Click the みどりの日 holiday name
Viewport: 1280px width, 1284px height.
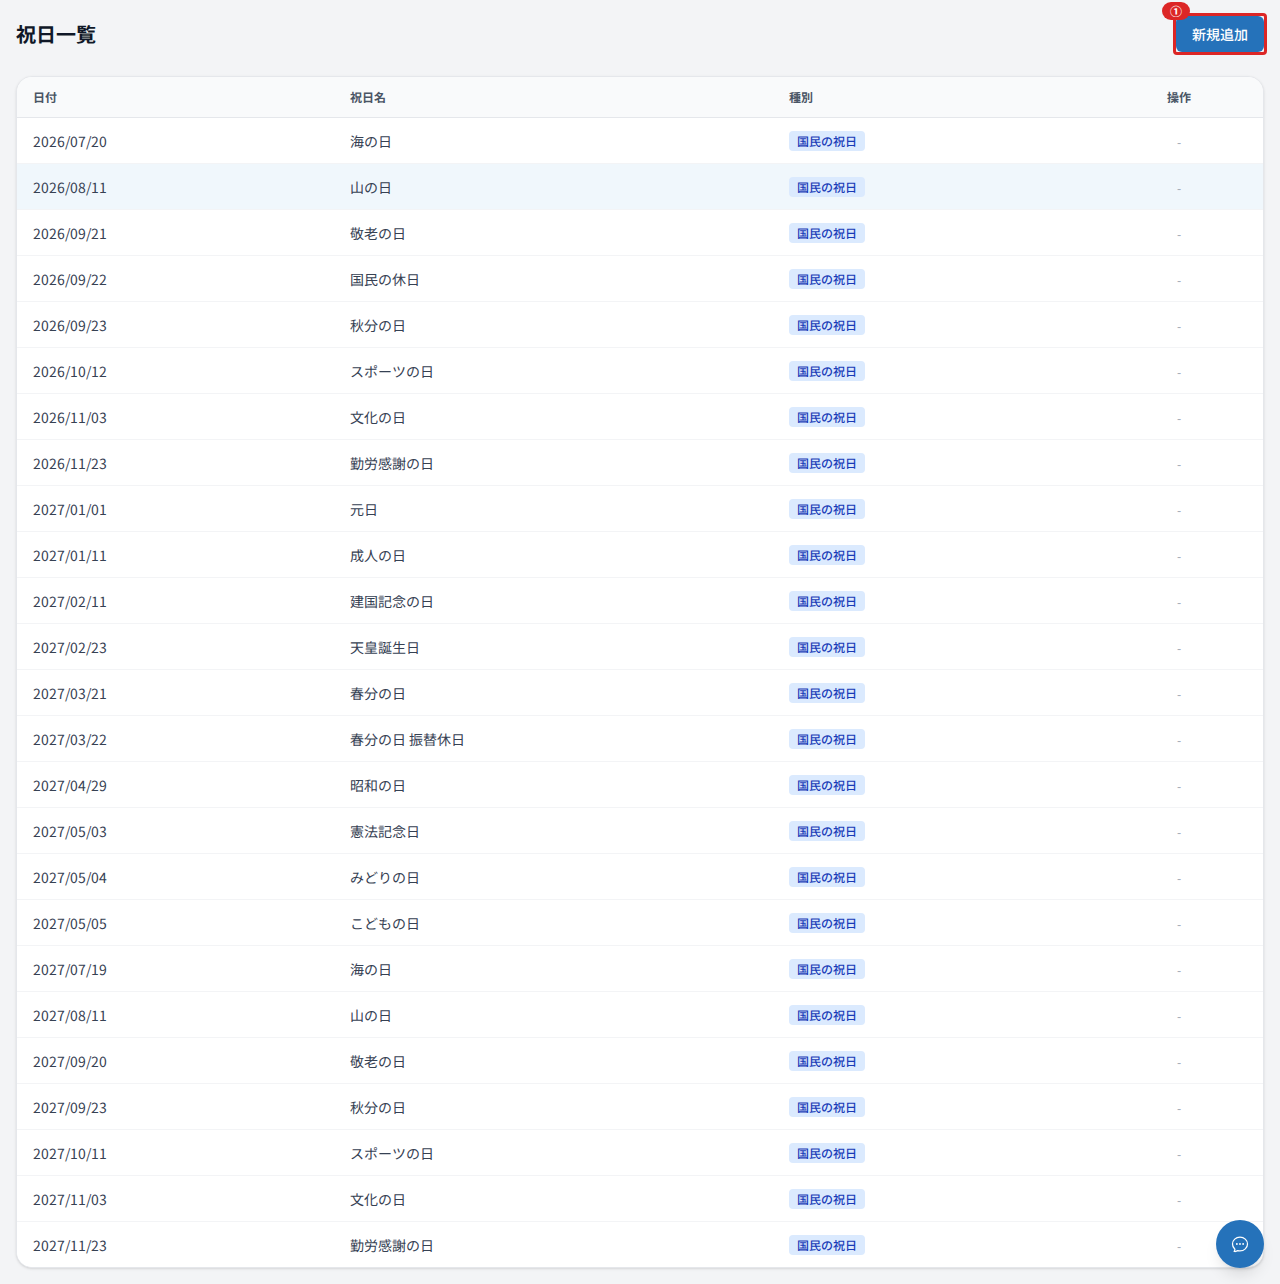385,878
